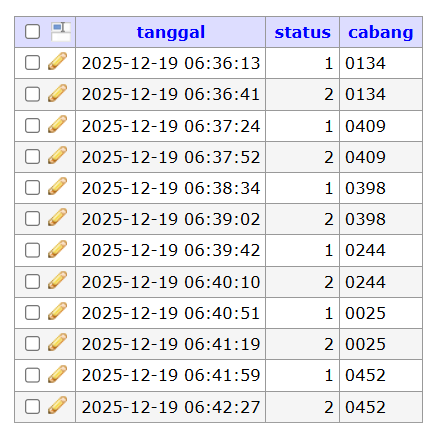Sort by the cabang column header

pos(381,32)
